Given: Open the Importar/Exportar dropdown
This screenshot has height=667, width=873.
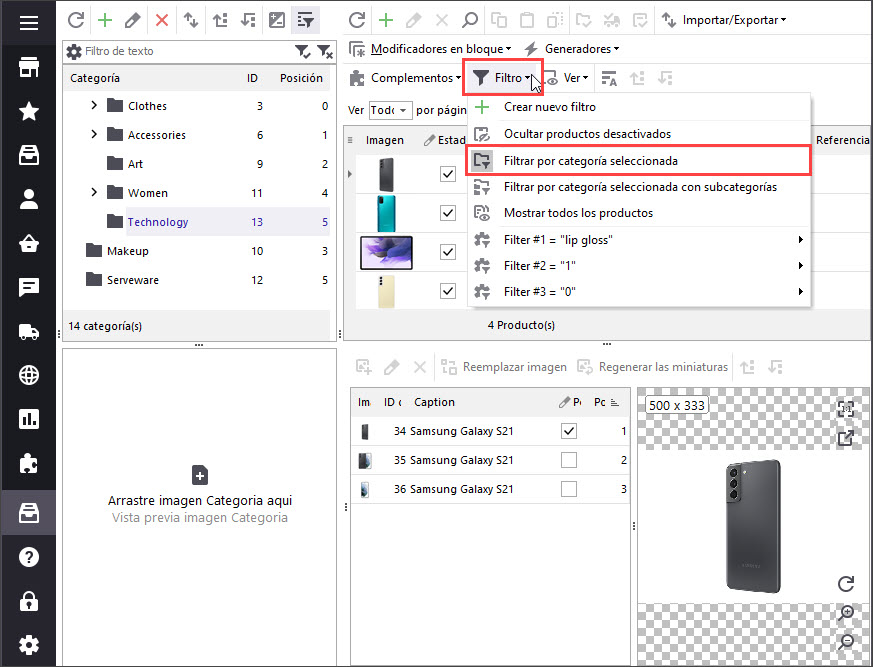Looking at the screenshot, I should [724, 20].
